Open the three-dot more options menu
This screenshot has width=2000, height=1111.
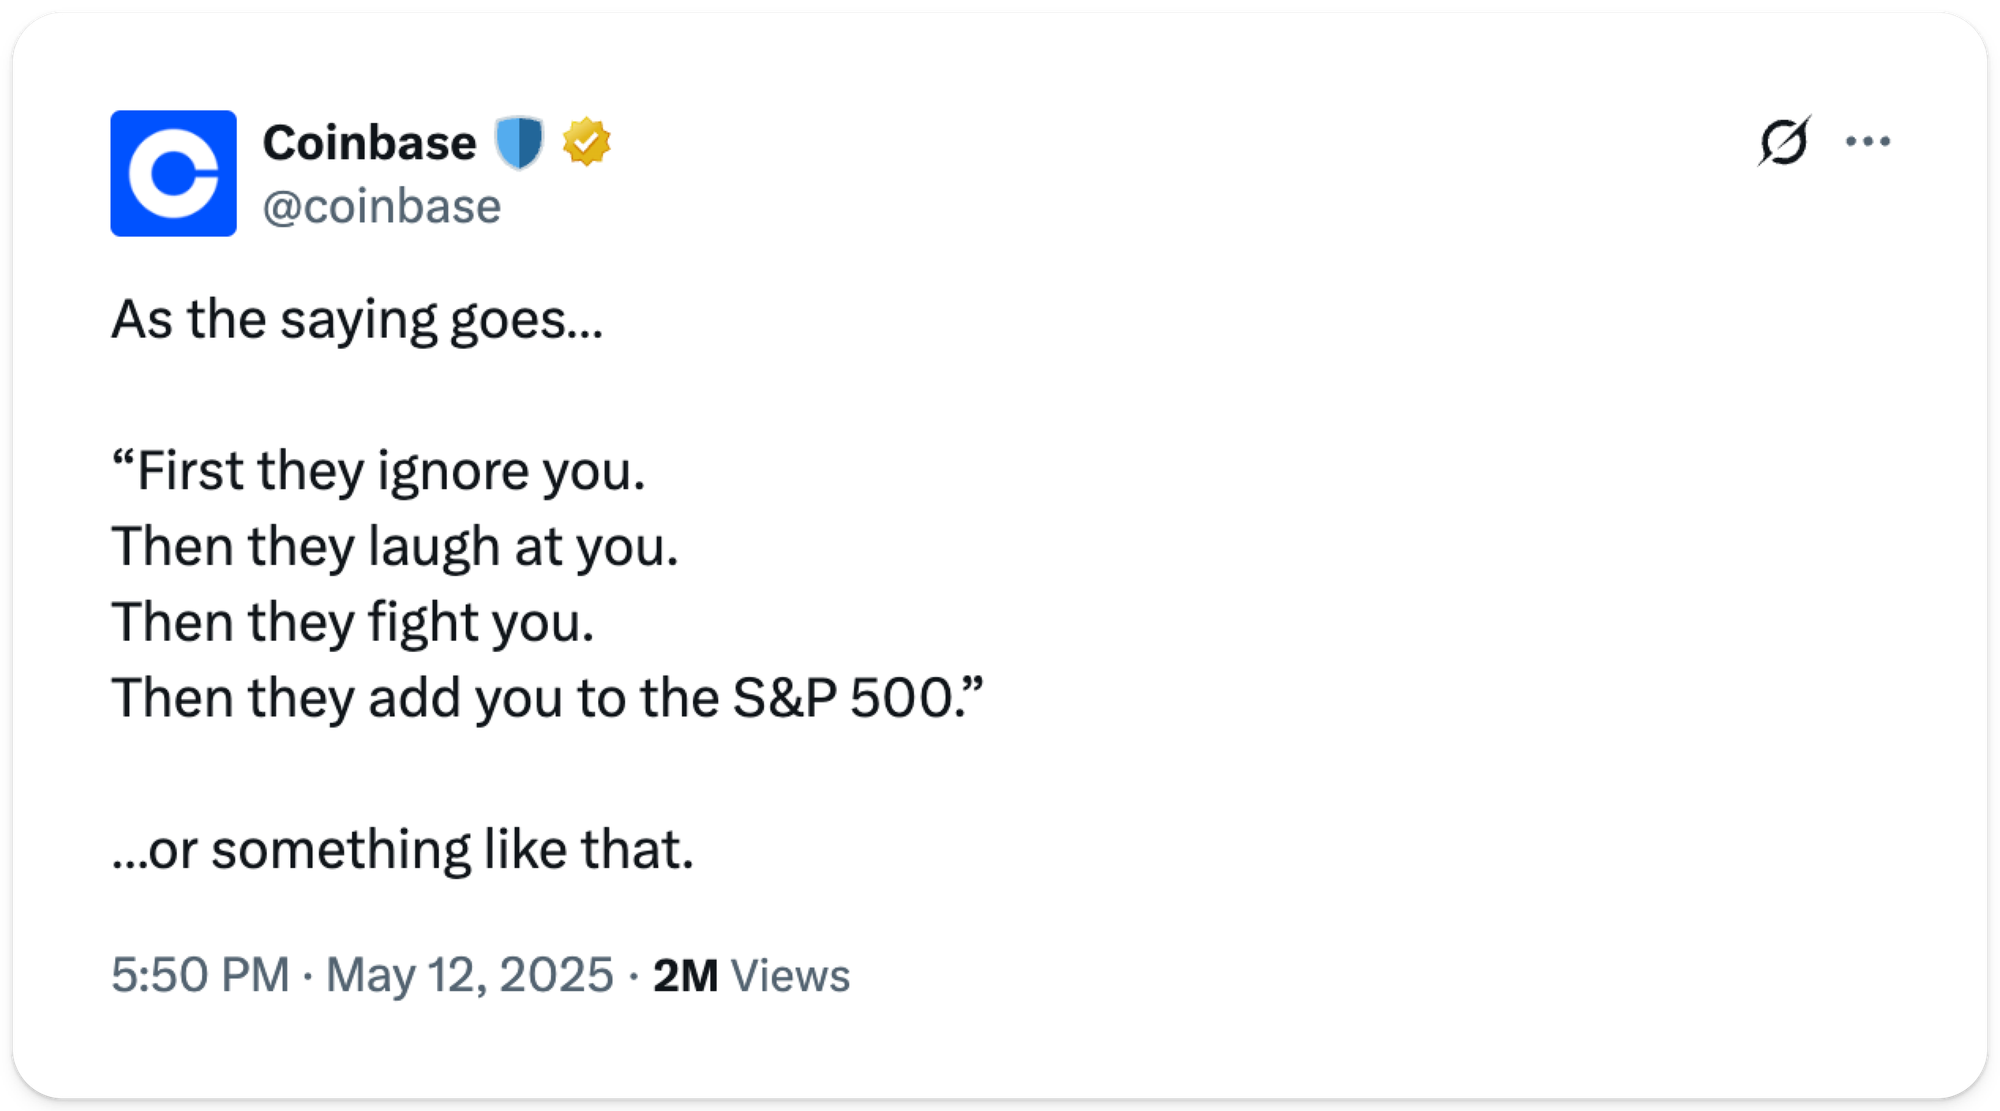click(1867, 141)
